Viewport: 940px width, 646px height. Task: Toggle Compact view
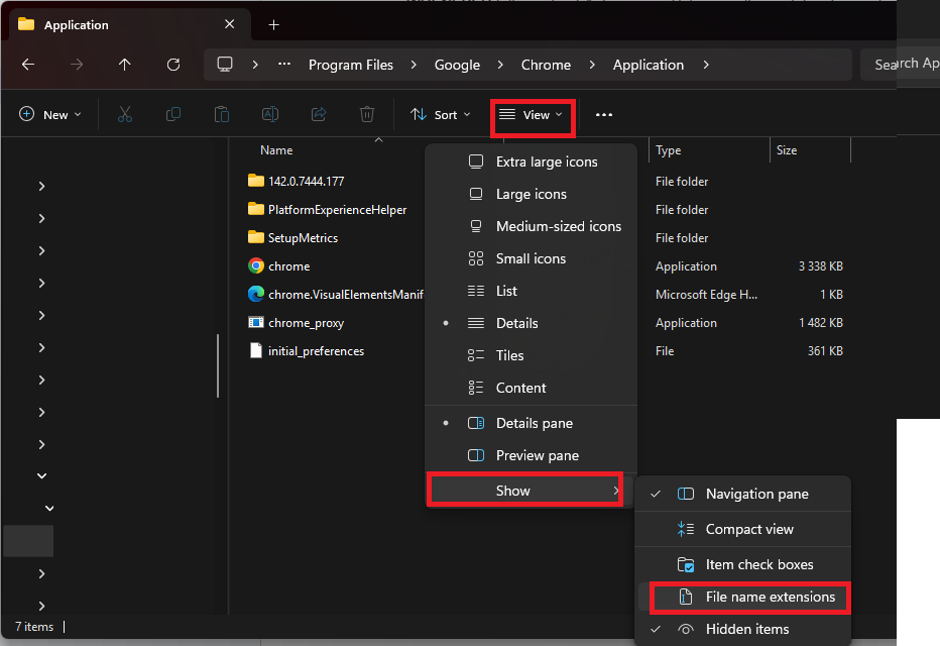click(743, 529)
